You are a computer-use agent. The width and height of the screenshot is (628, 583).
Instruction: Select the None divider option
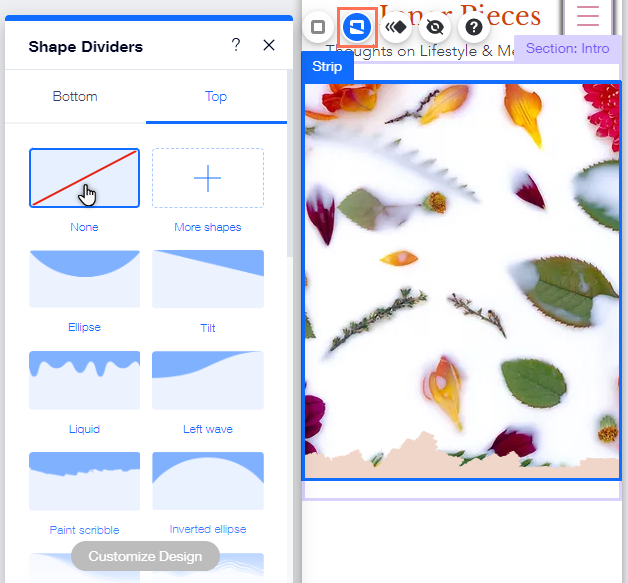pos(84,178)
